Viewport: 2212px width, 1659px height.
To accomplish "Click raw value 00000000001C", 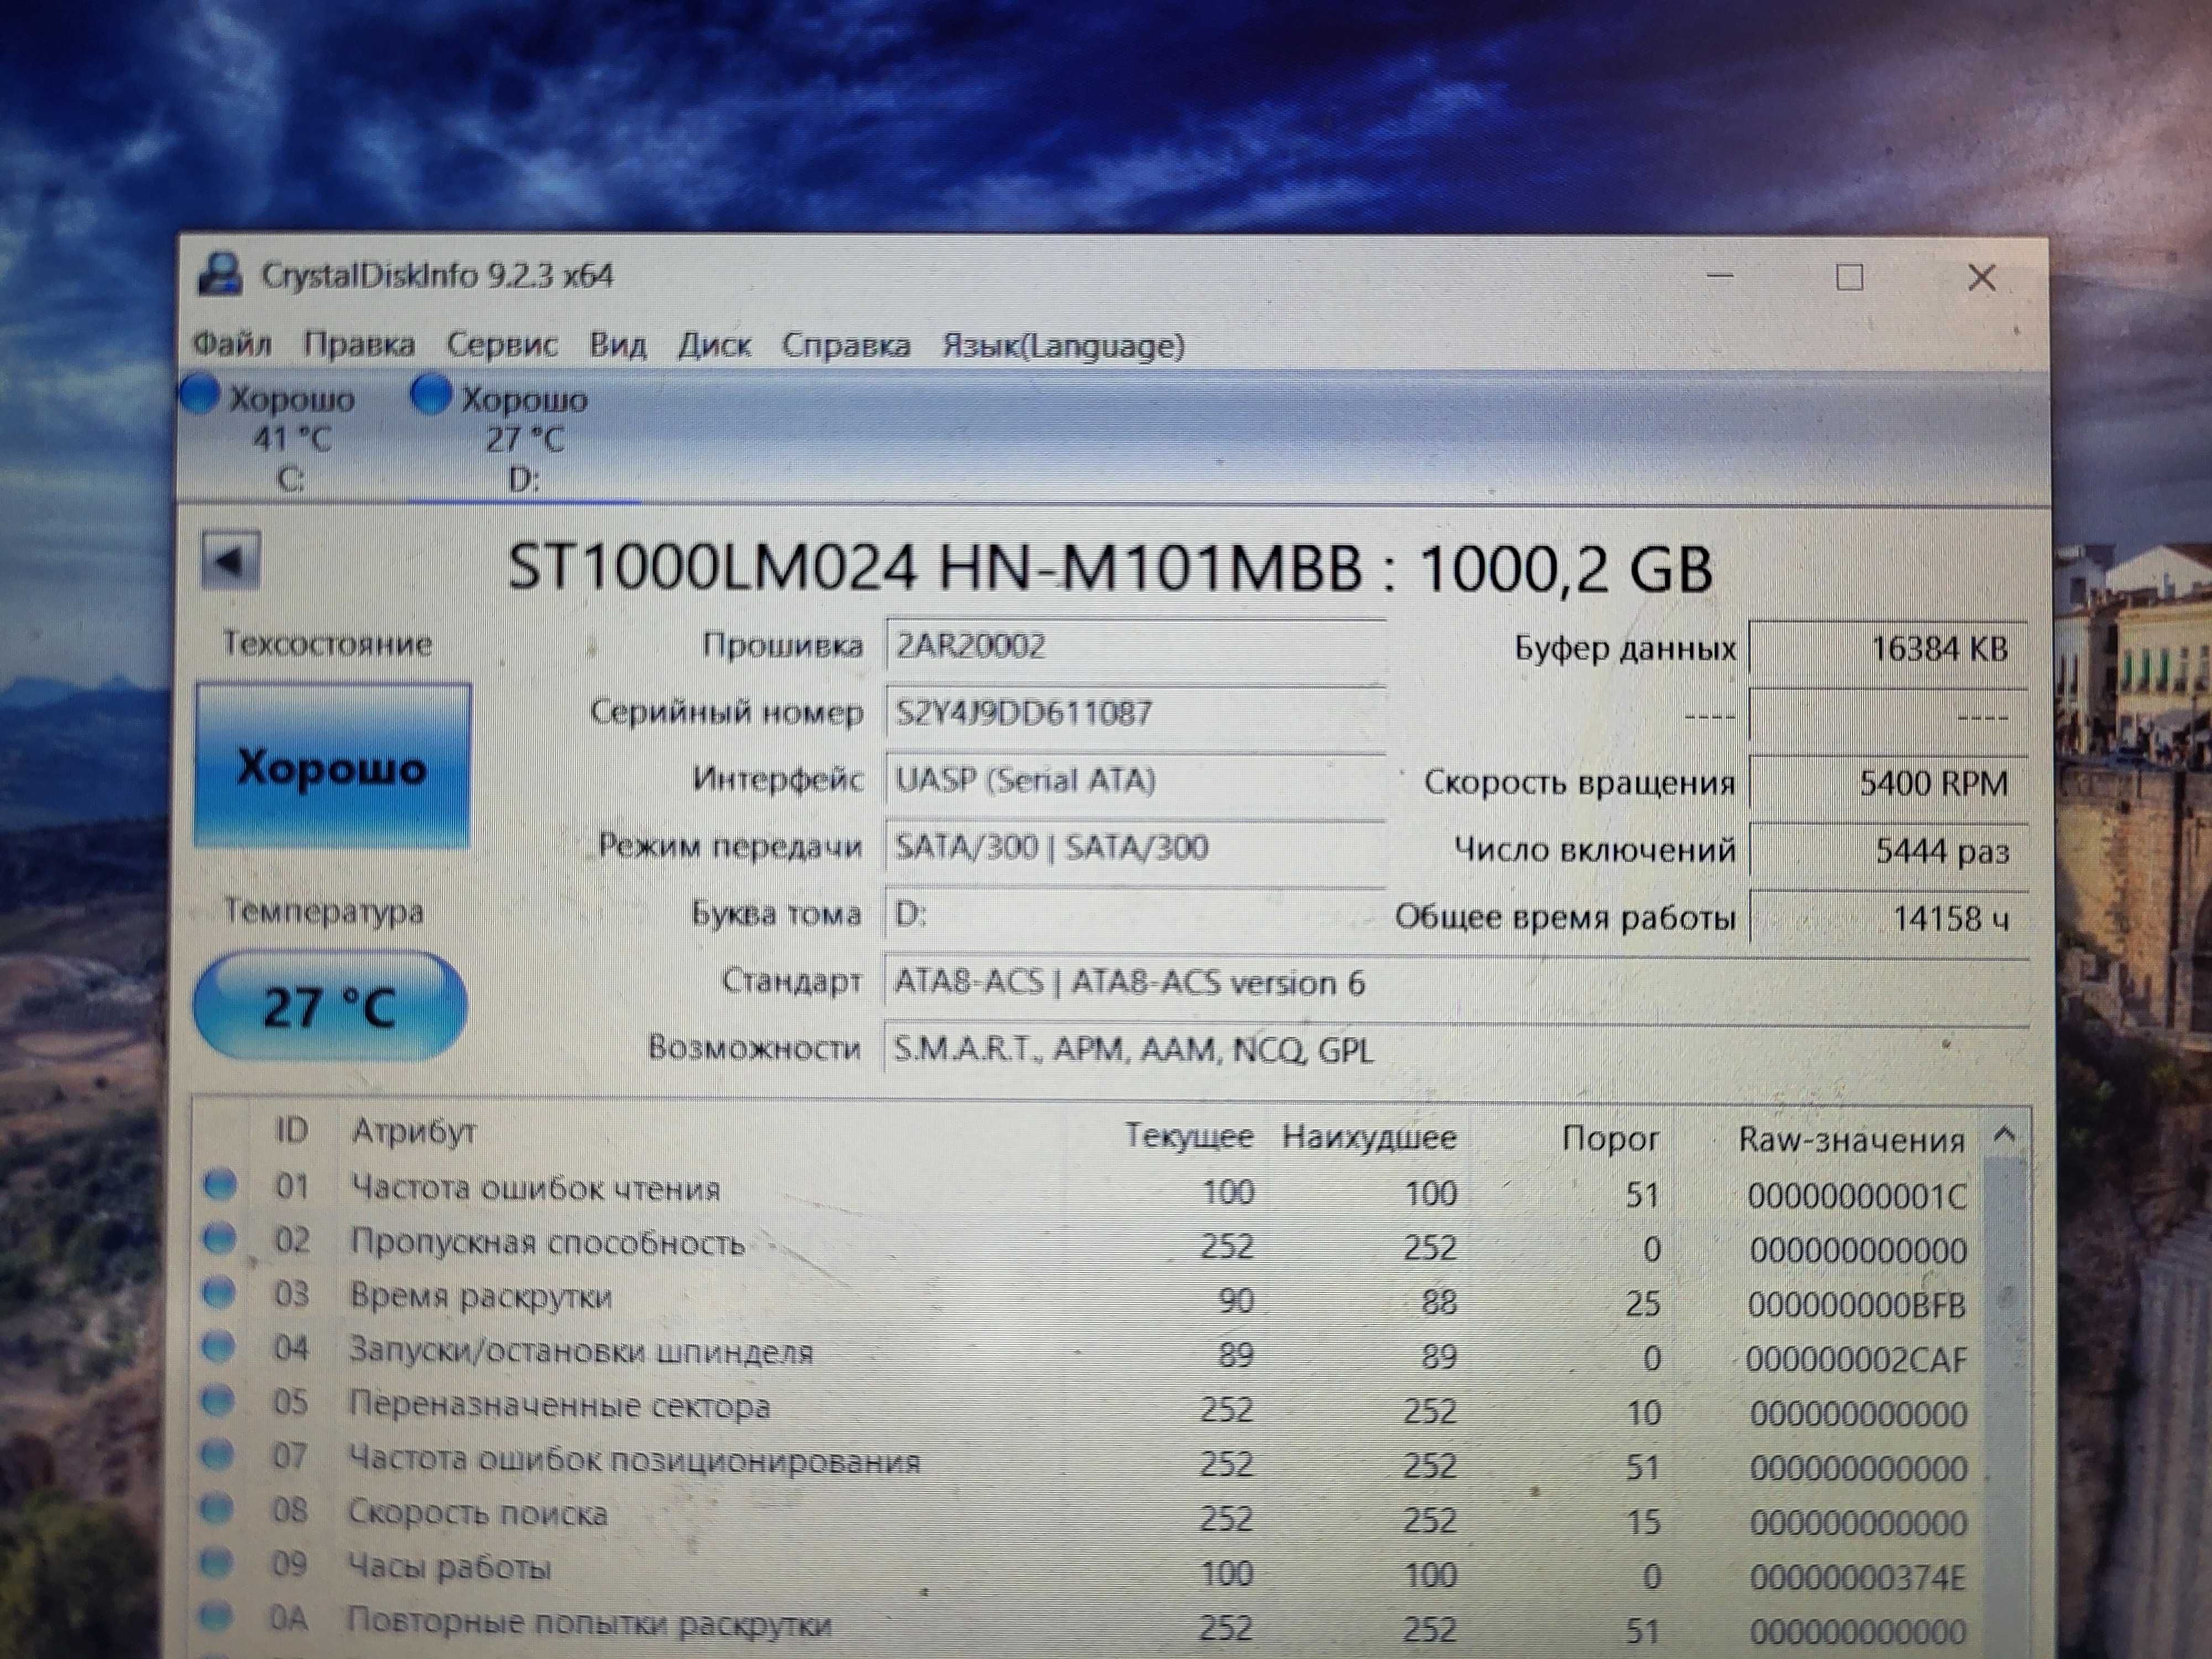I will [1857, 1196].
